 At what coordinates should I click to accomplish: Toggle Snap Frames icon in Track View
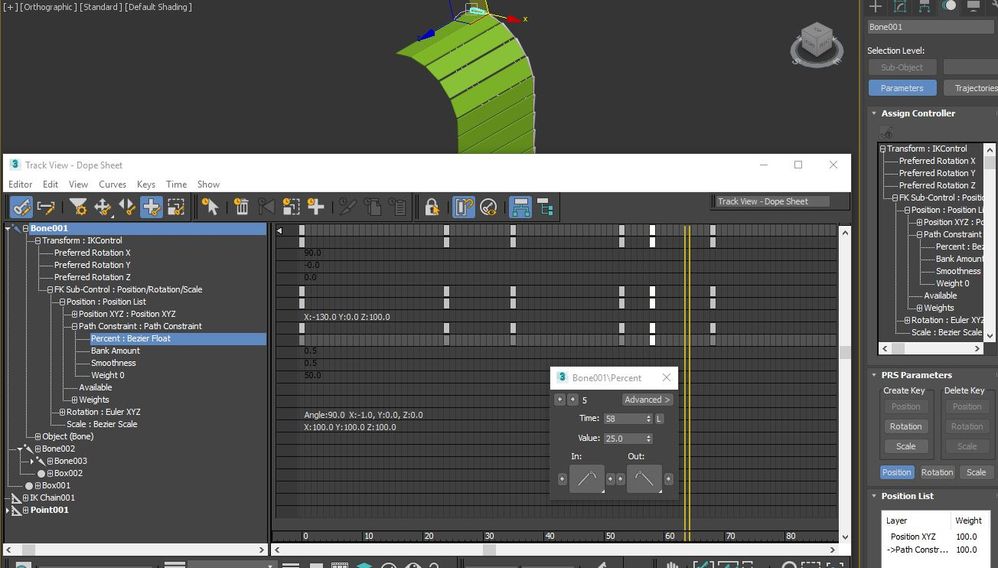click(463, 207)
